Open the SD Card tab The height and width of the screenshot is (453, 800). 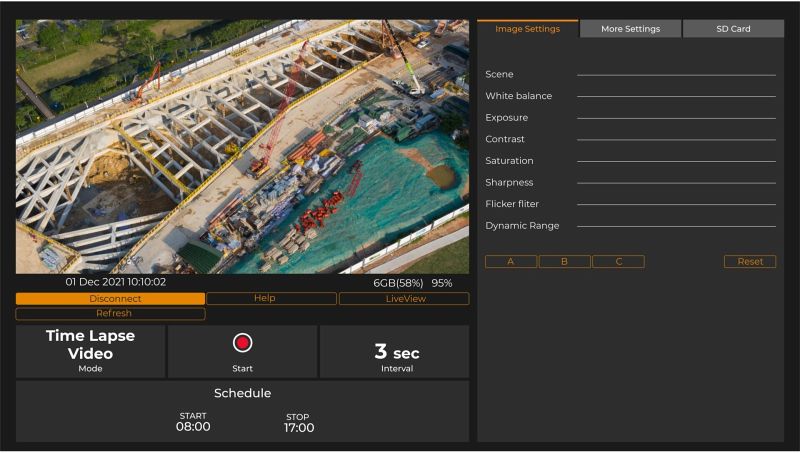[733, 29]
